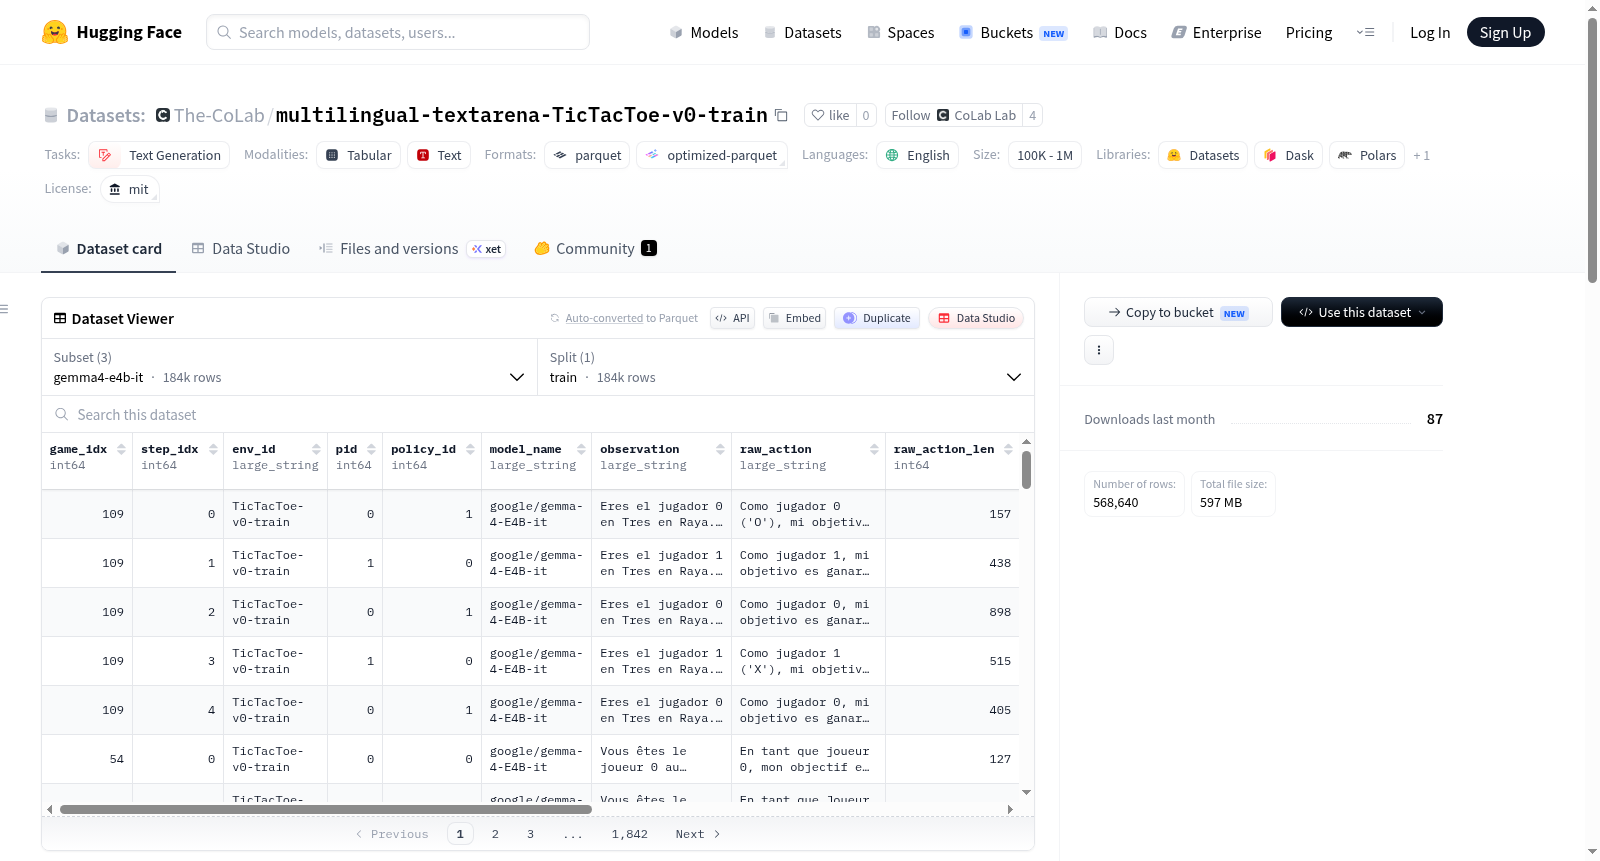Show the +1 additional libraries
1600x861 pixels.
[1421, 155]
